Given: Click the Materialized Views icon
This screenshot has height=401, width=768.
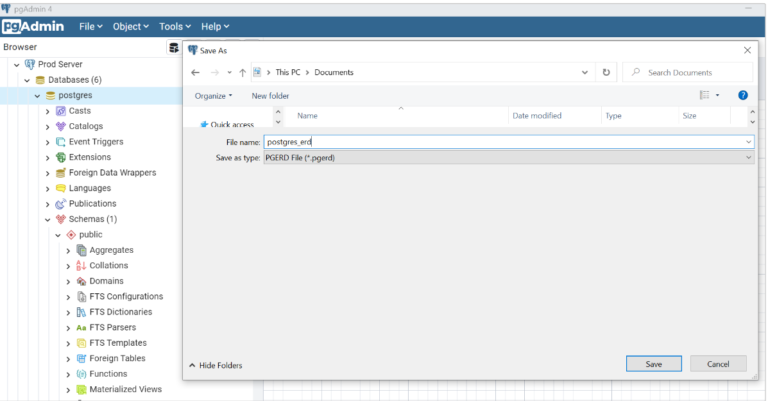Looking at the screenshot, I should tap(81, 390).
